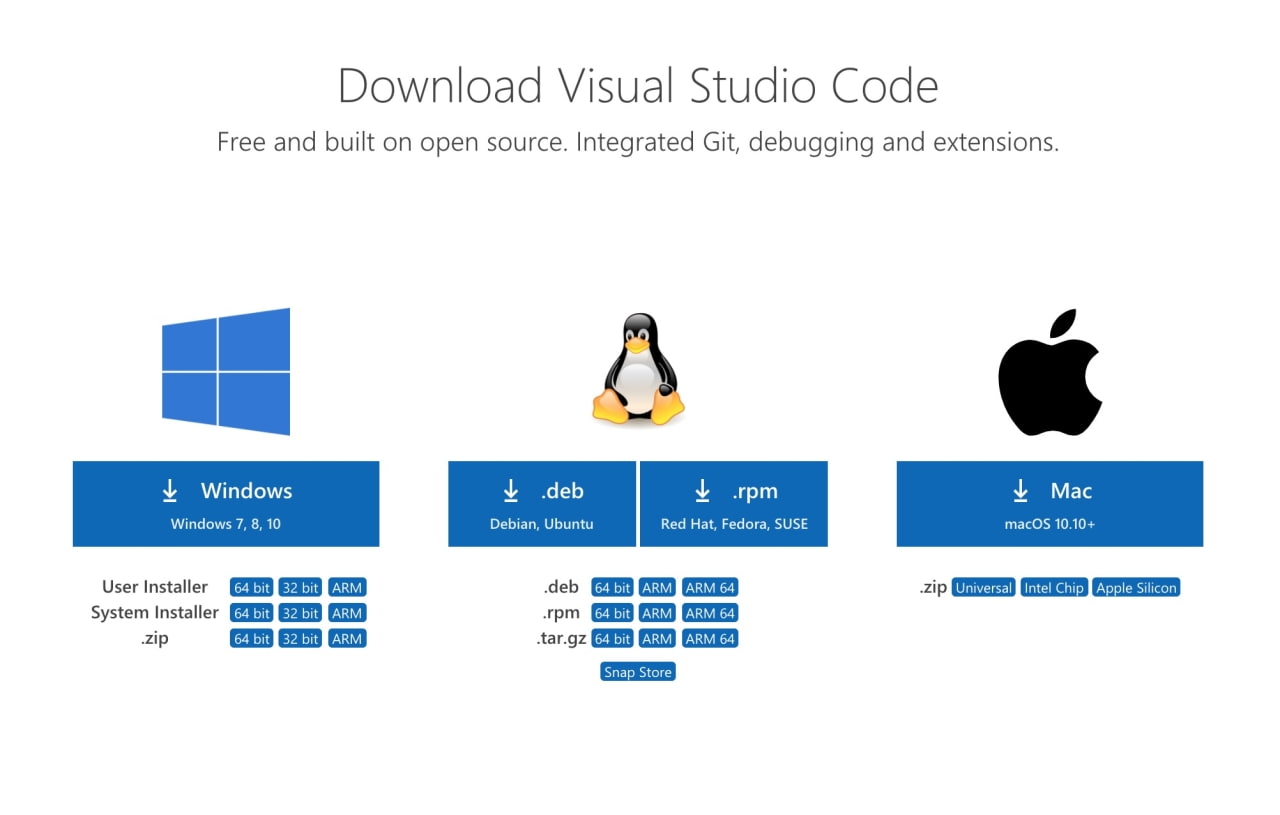Image resolution: width=1280 pixels, height=815 pixels.
Task: Download Linux .tar.gz ARM build
Action: [657, 639]
